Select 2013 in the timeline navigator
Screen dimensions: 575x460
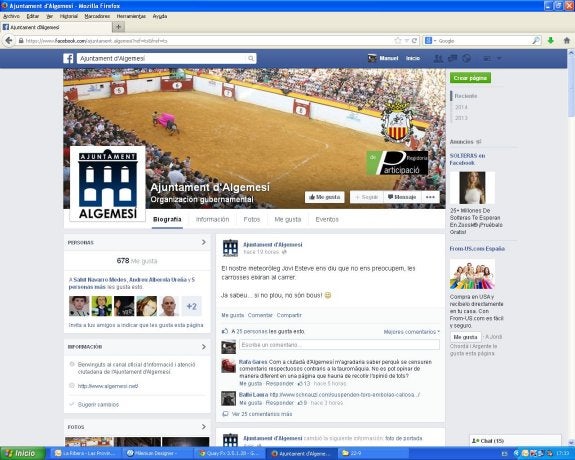tap(461, 118)
